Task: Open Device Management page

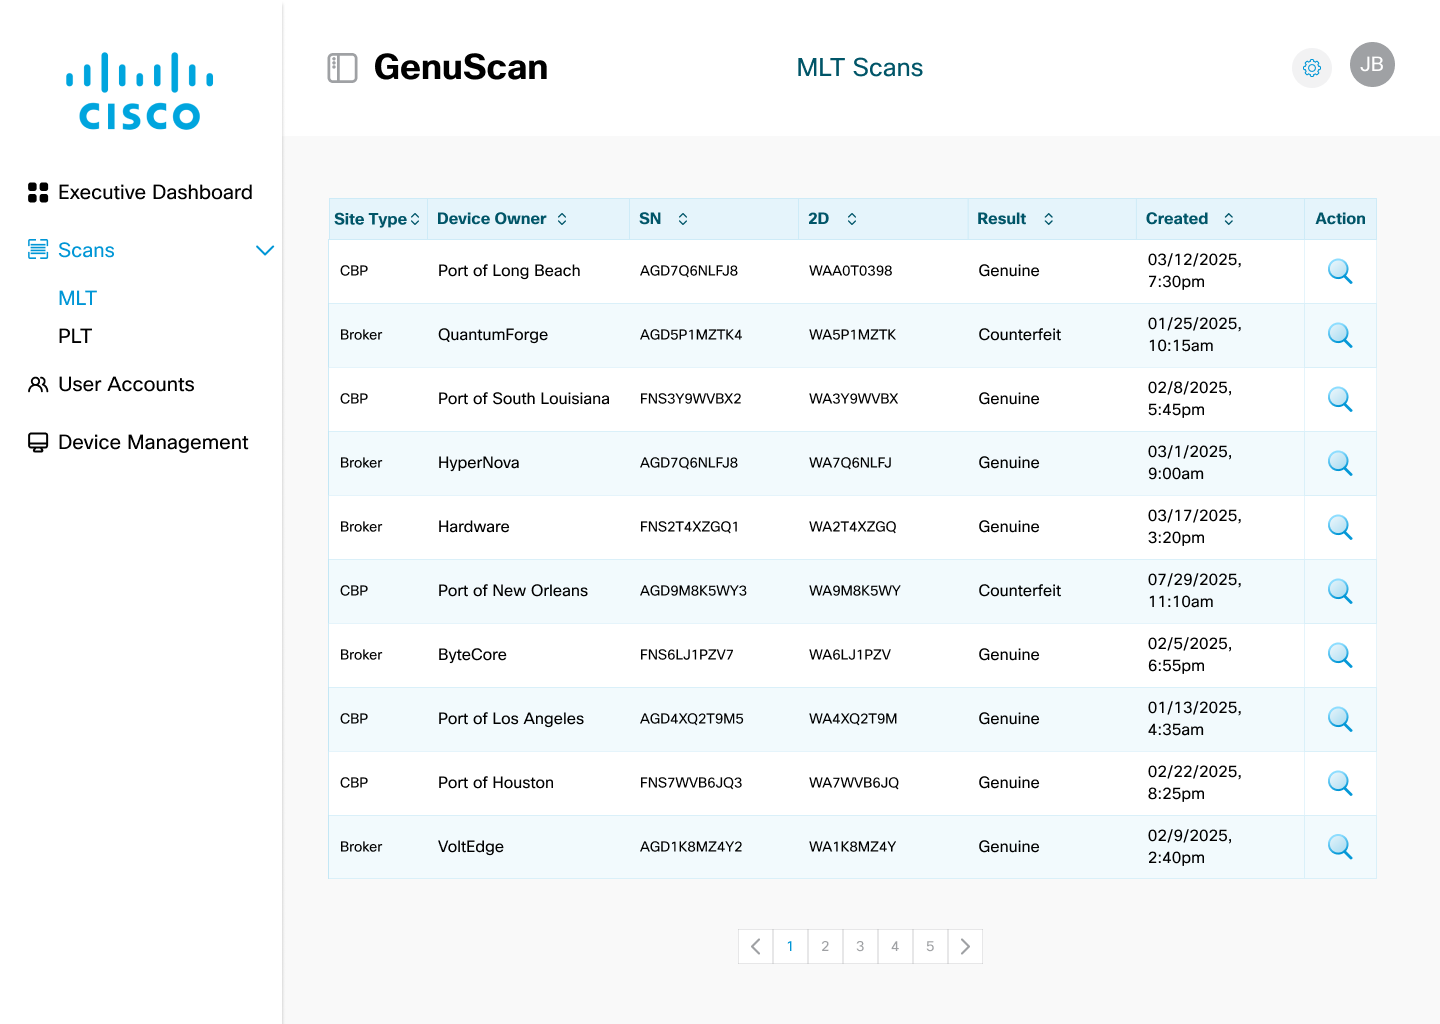Action: 153,442
